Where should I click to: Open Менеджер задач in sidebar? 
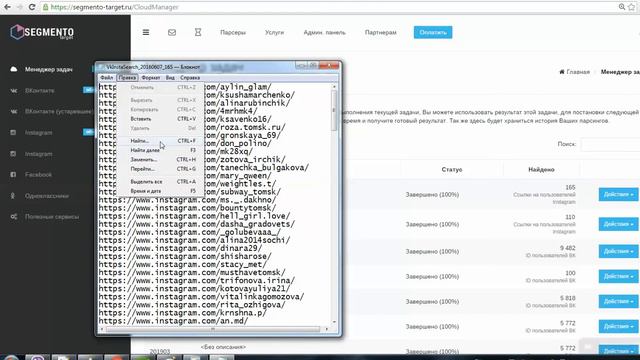49,69
